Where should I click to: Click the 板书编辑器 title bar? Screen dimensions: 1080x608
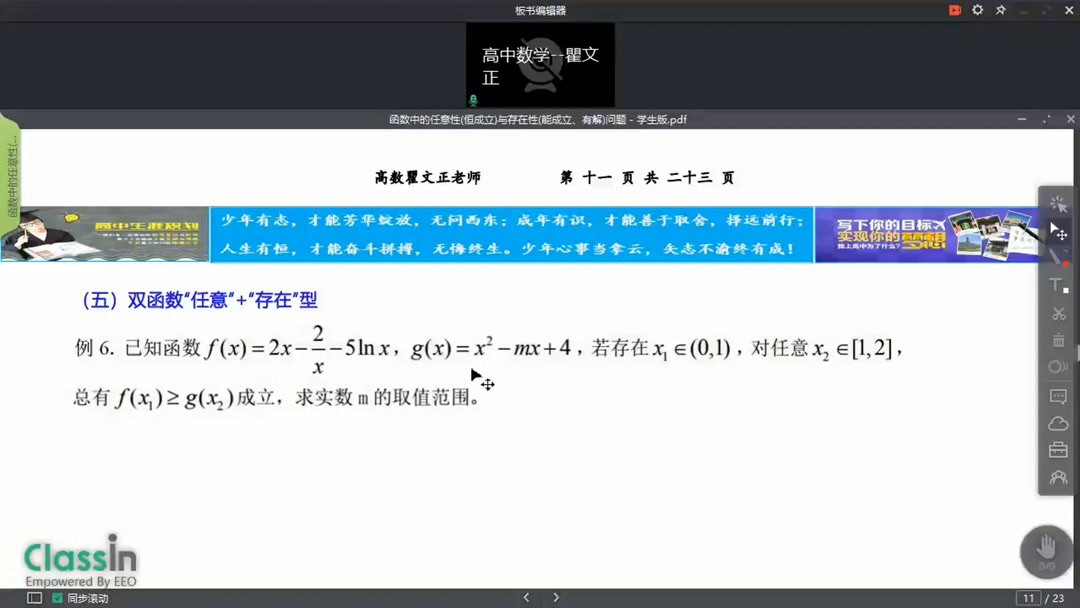pos(540,9)
